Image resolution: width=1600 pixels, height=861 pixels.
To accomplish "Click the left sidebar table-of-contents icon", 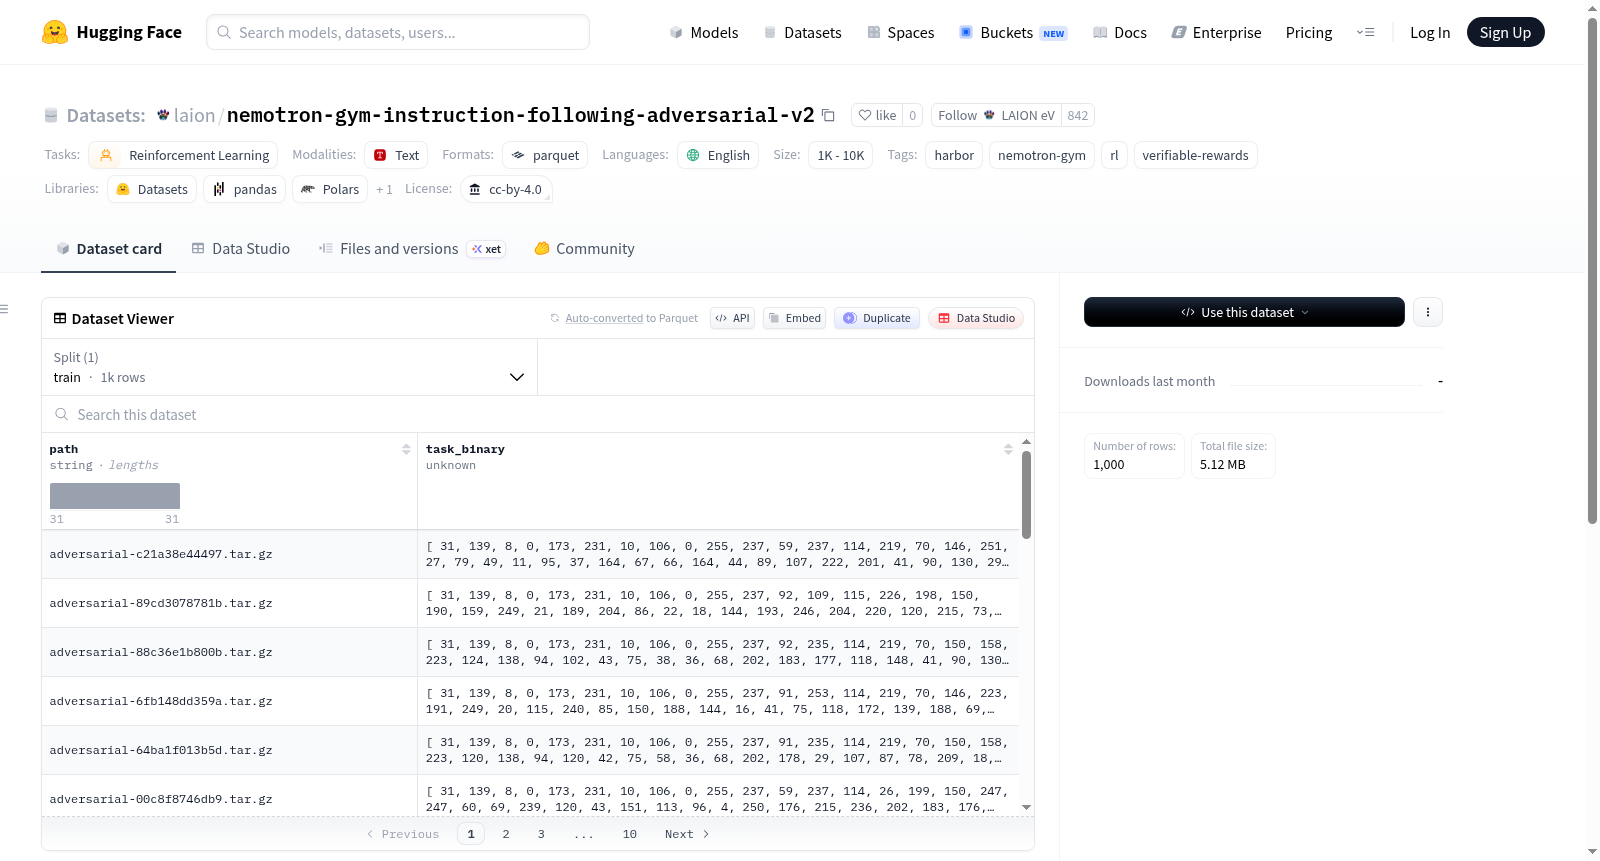I will point(5,309).
